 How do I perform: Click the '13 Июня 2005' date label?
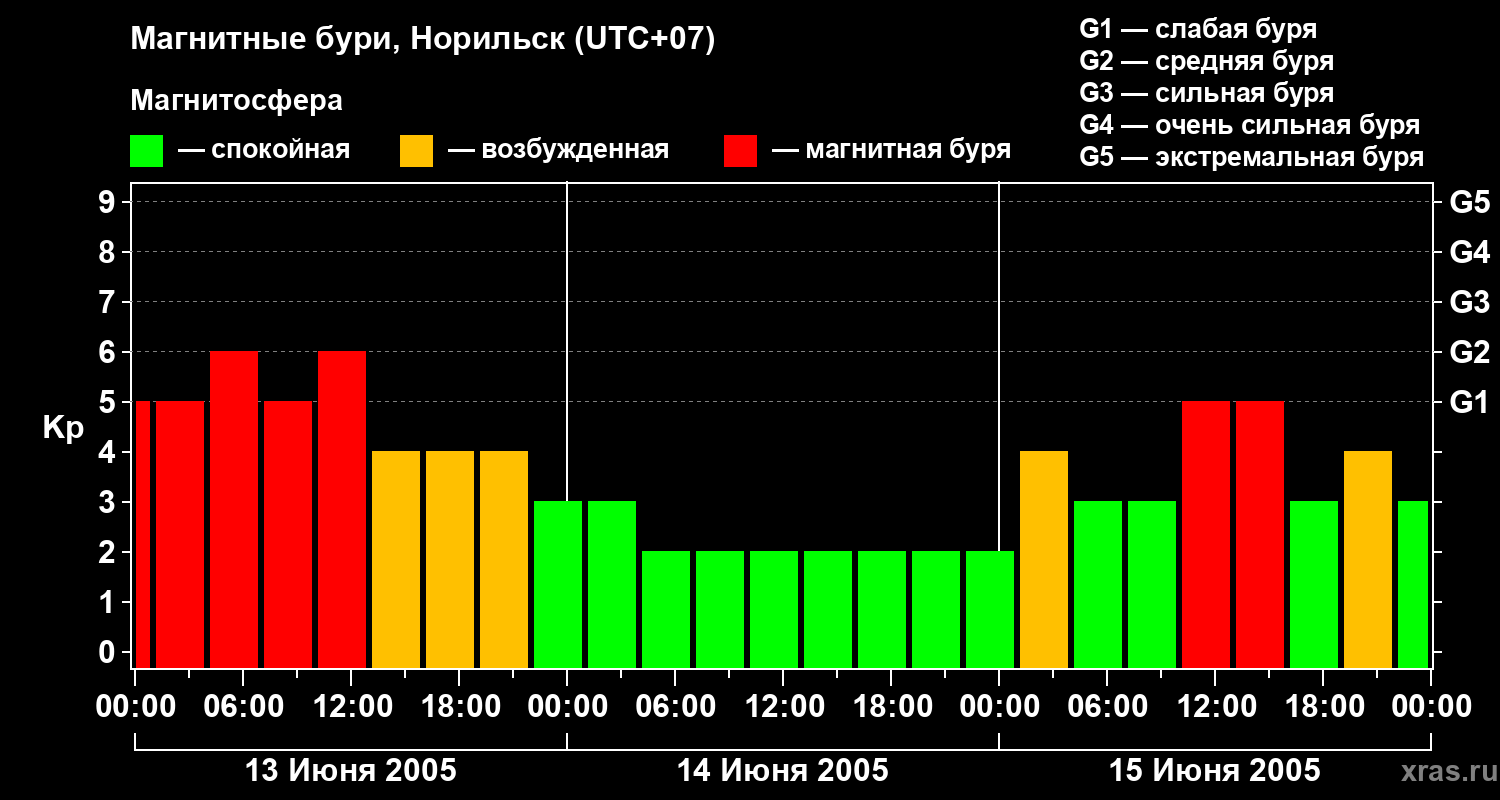[x=351, y=771]
